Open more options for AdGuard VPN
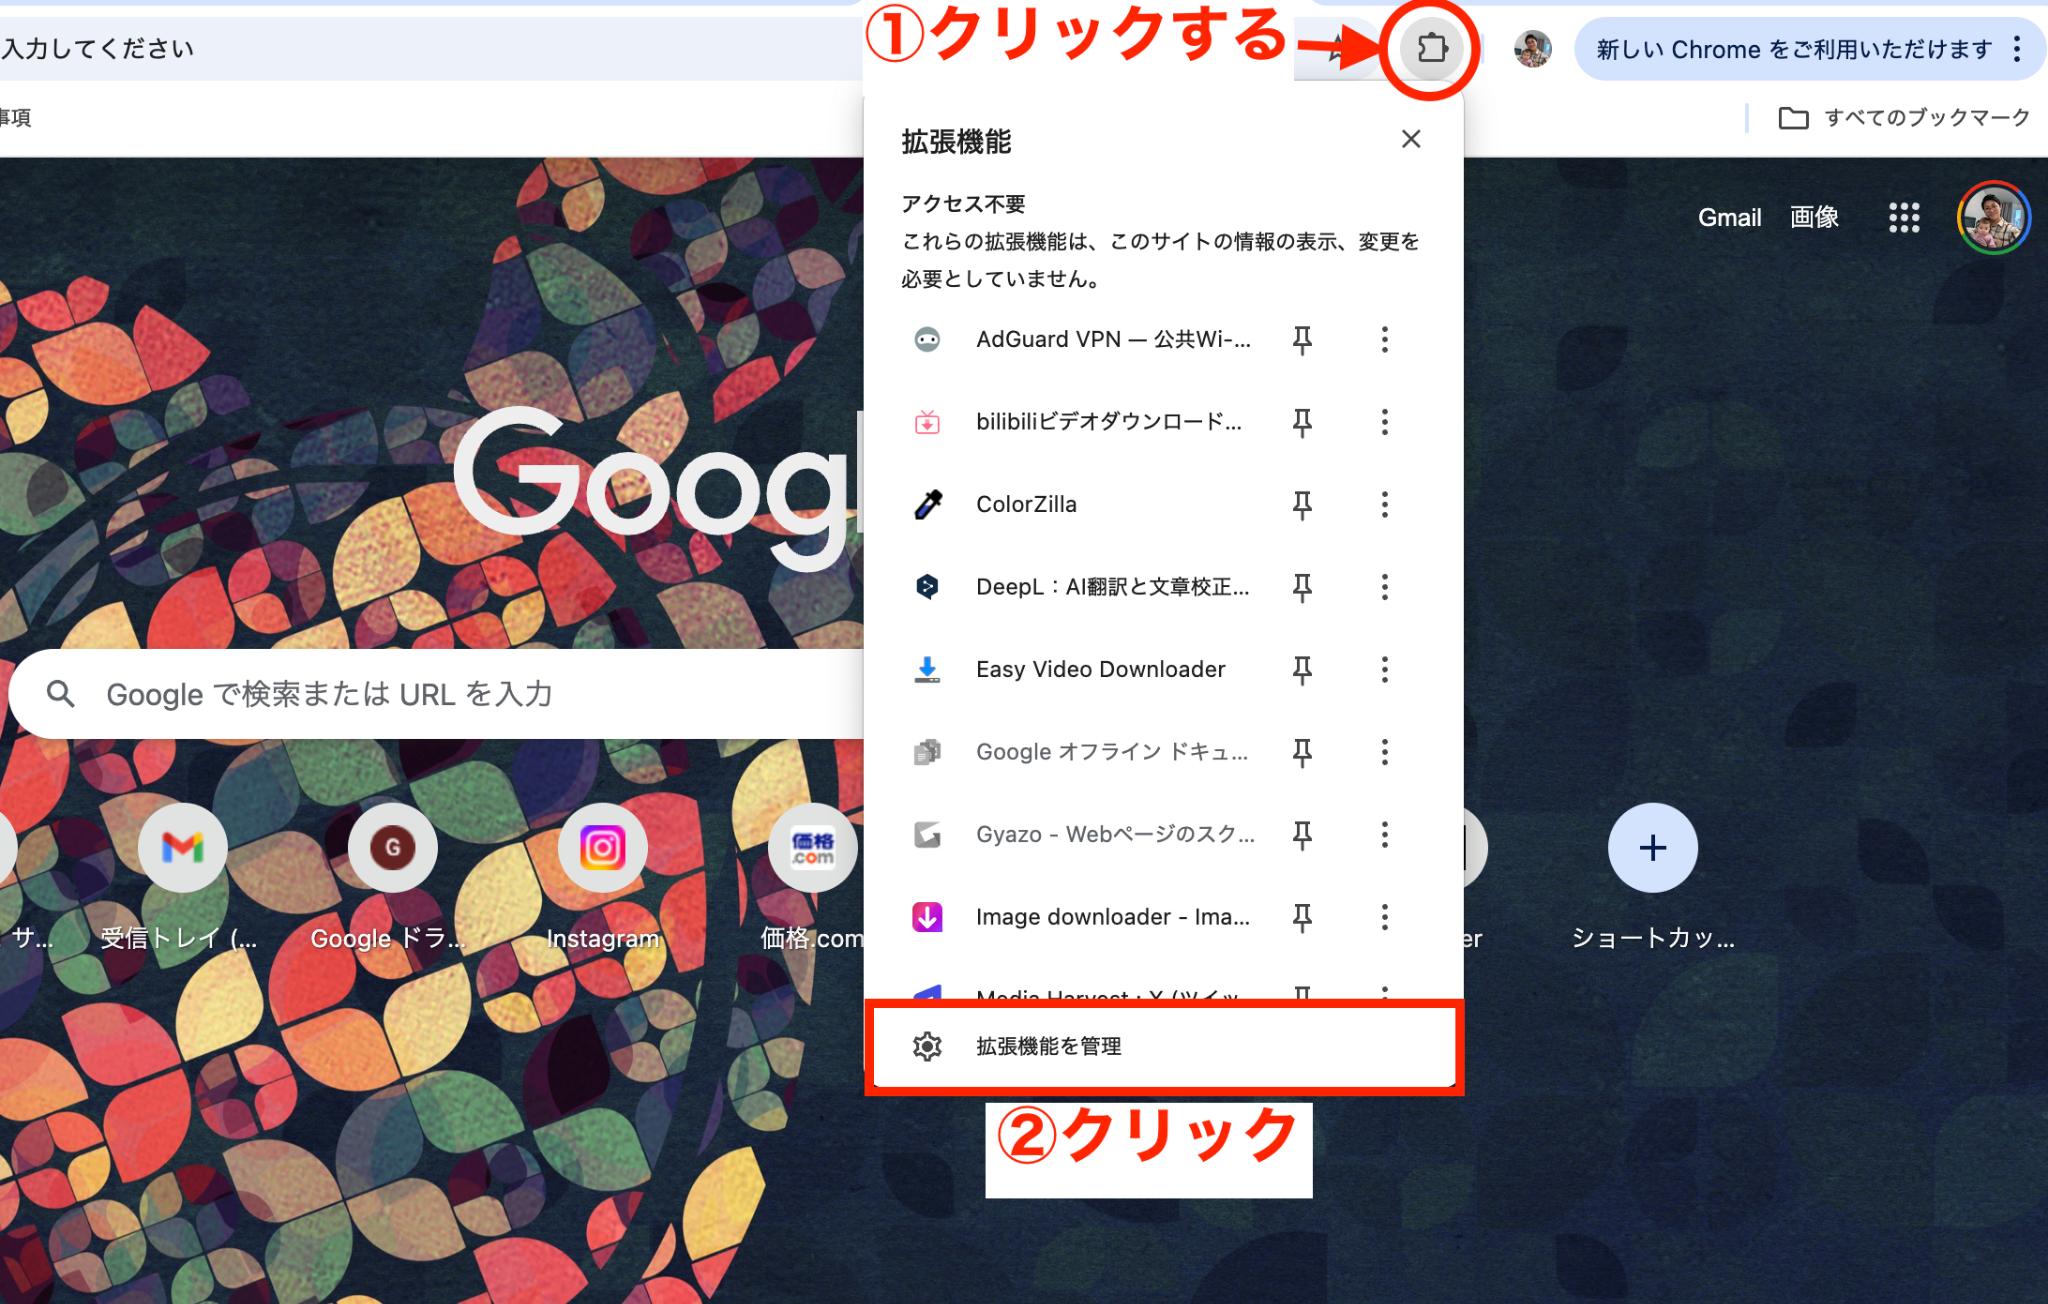2048x1304 pixels. [1385, 340]
